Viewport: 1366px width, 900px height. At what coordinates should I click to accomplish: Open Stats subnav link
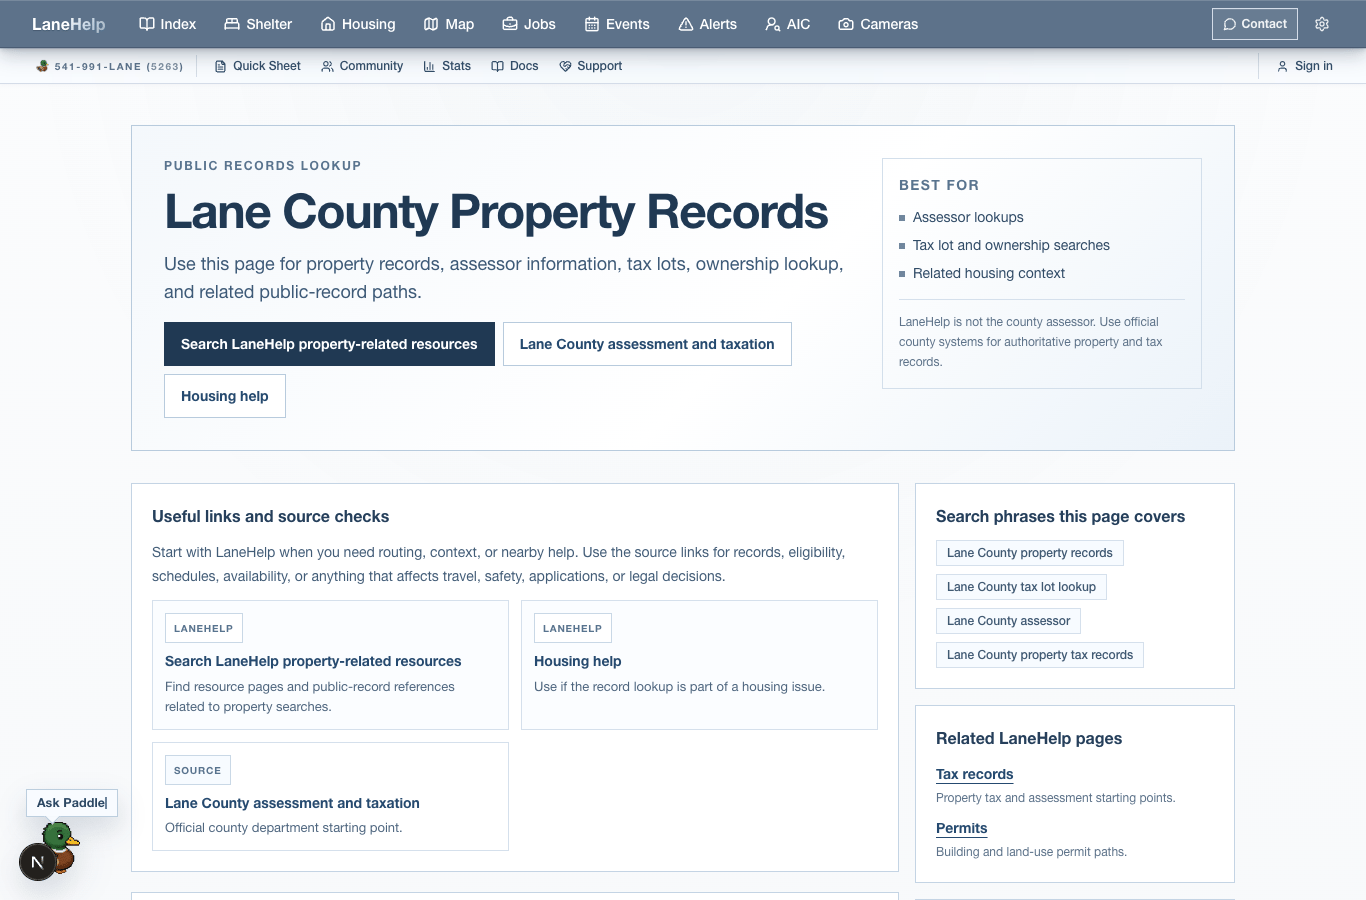(x=447, y=66)
